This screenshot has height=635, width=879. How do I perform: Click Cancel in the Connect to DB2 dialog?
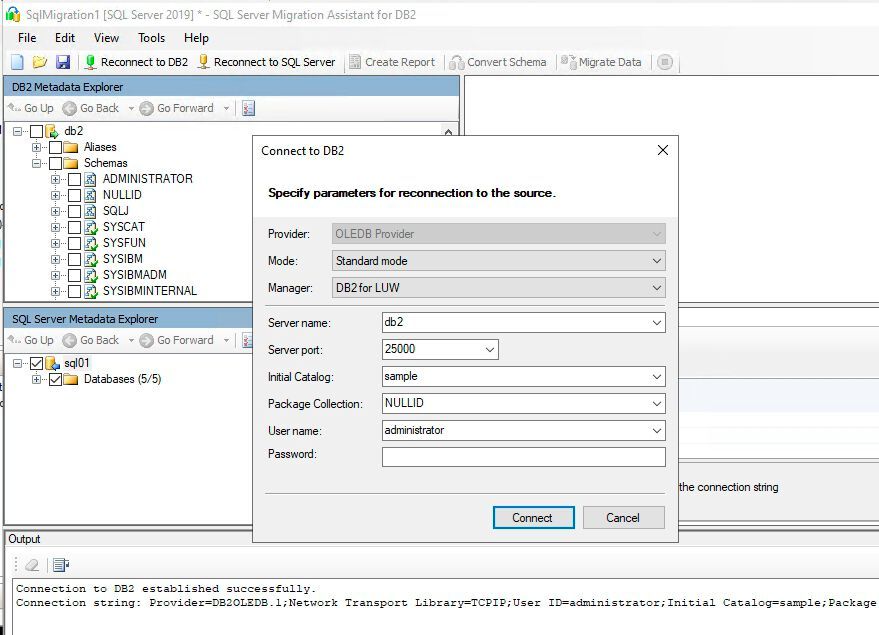coord(623,518)
